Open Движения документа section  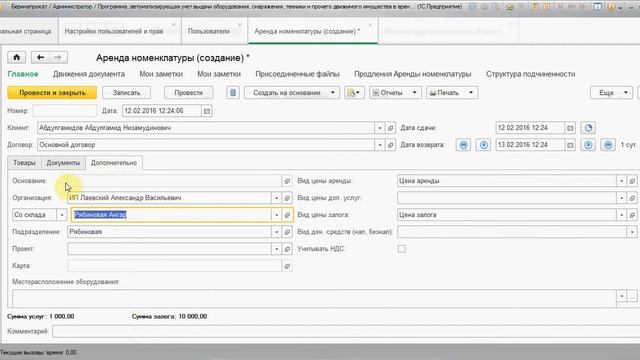coord(89,74)
